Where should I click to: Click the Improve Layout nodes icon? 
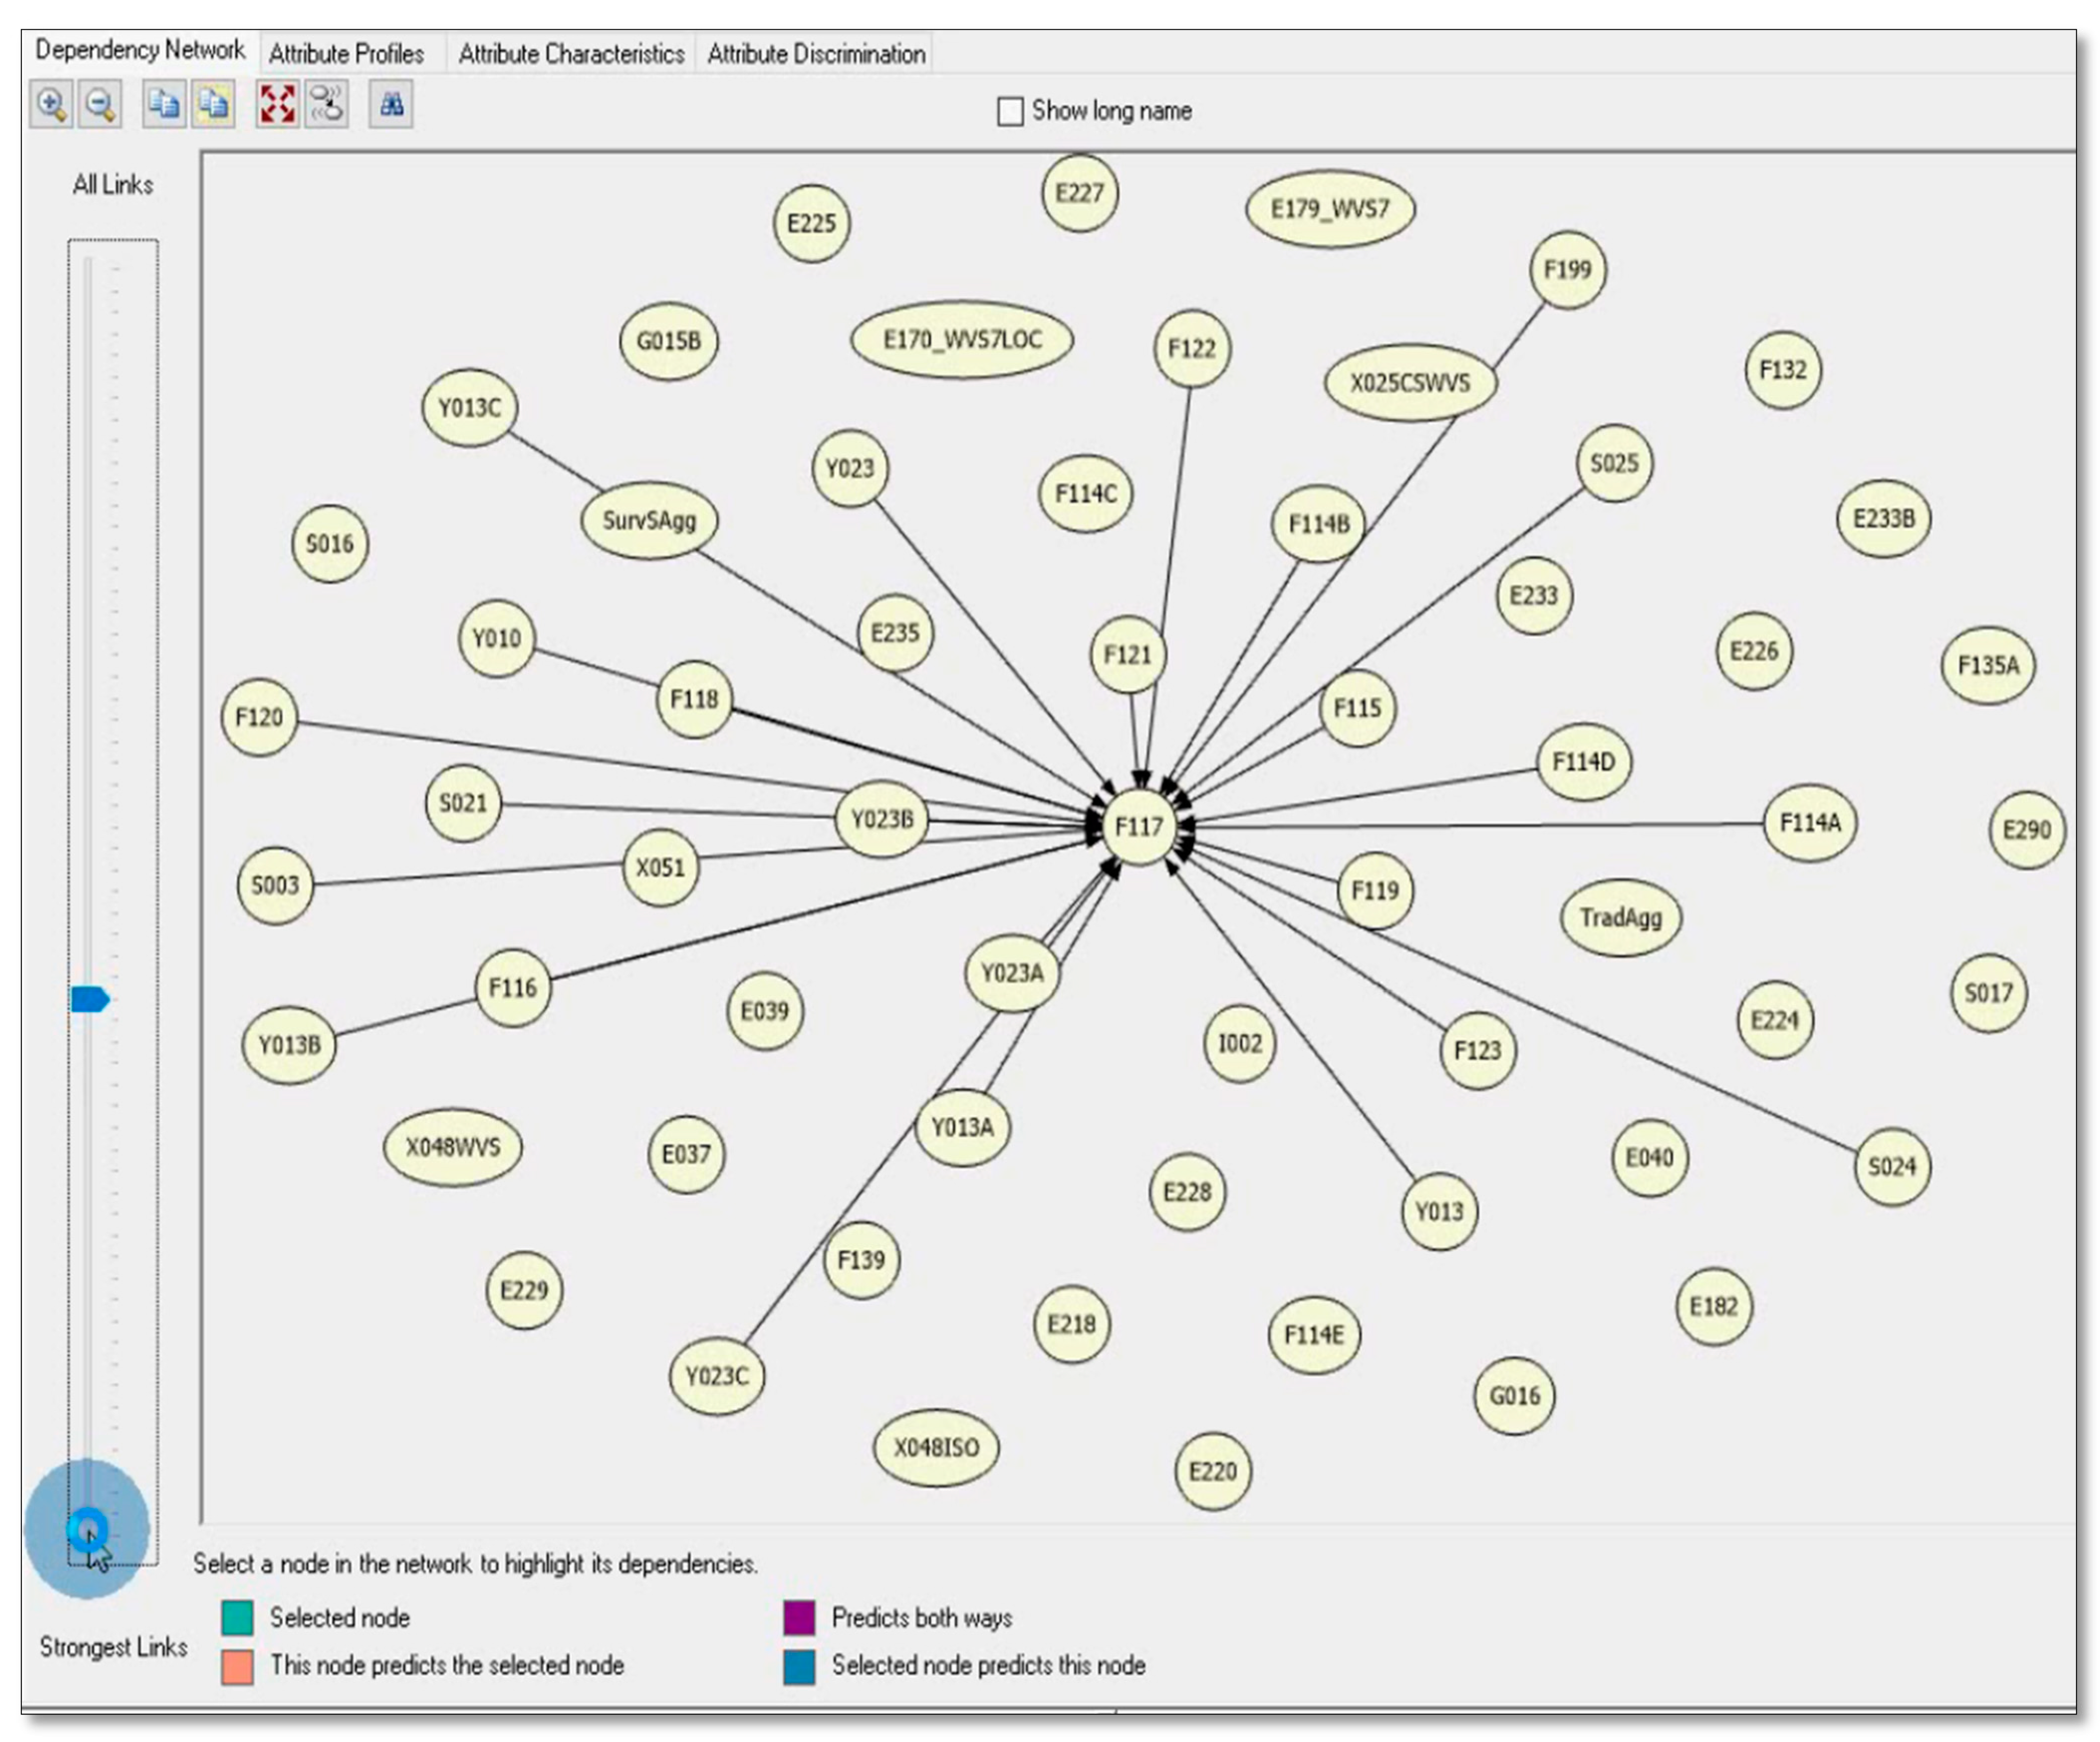[x=326, y=105]
